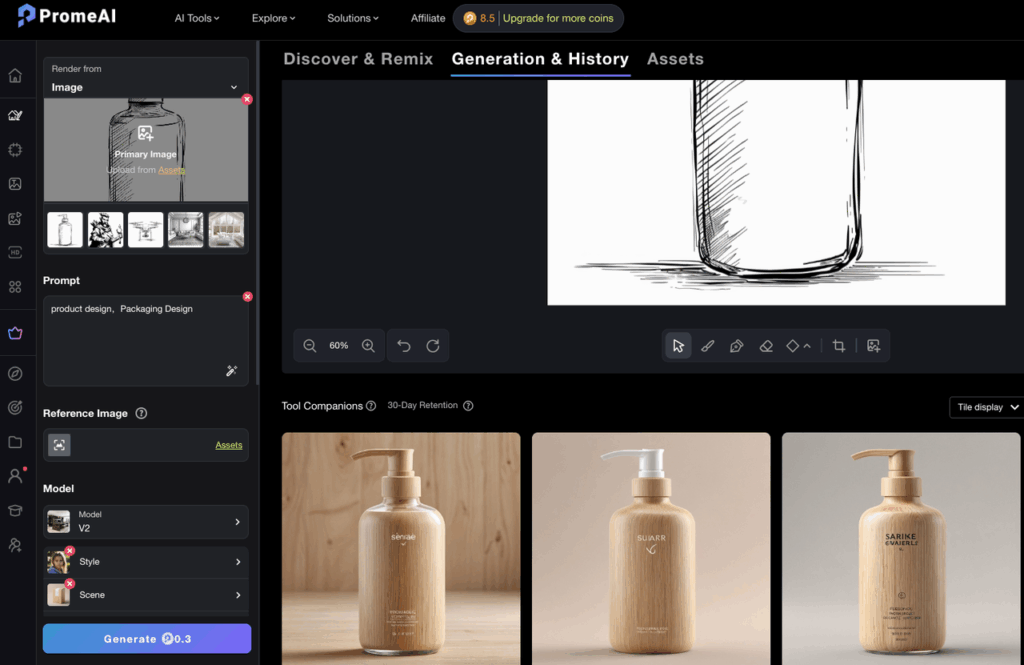Expand the Explore menu
This screenshot has height=665, width=1024.
pyautogui.click(x=274, y=18)
